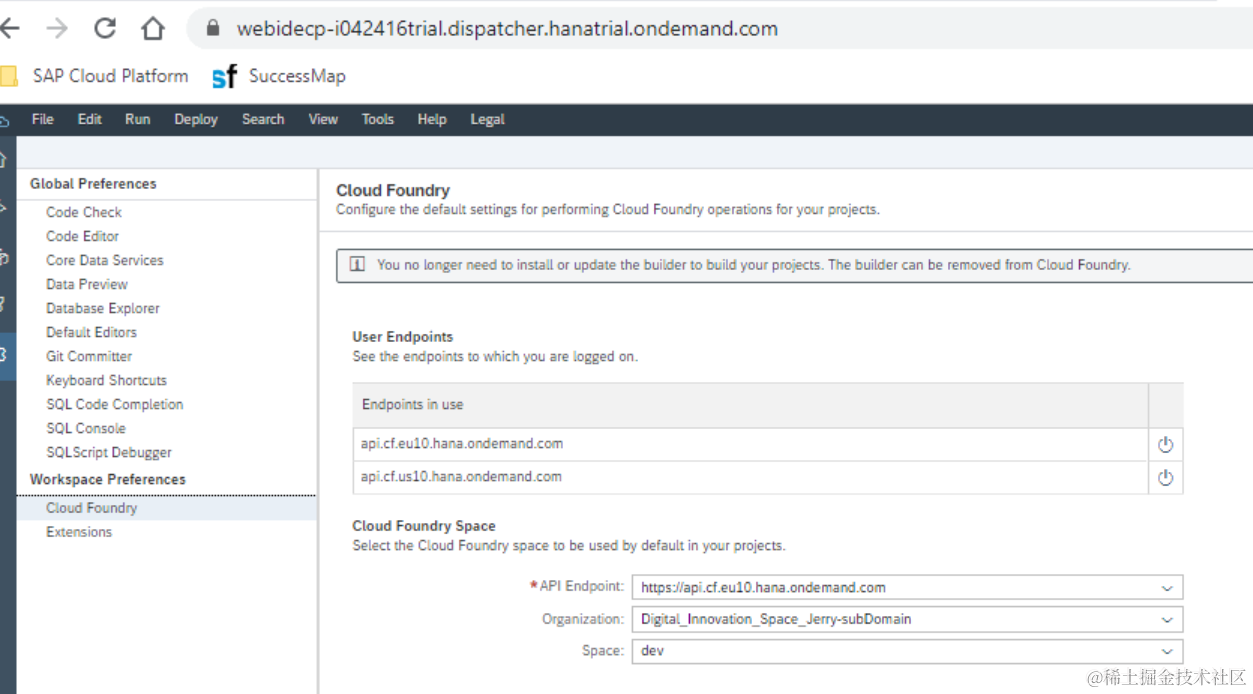Open the Space dropdown arrow
1253x694 pixels.
pos(1167,651)
